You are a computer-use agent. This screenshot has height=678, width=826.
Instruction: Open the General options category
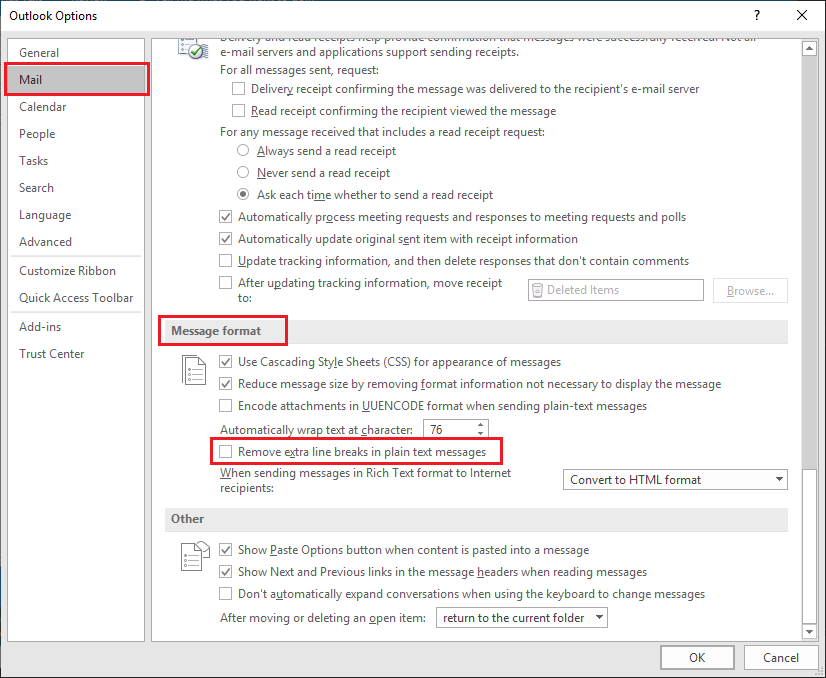[76, 53]
